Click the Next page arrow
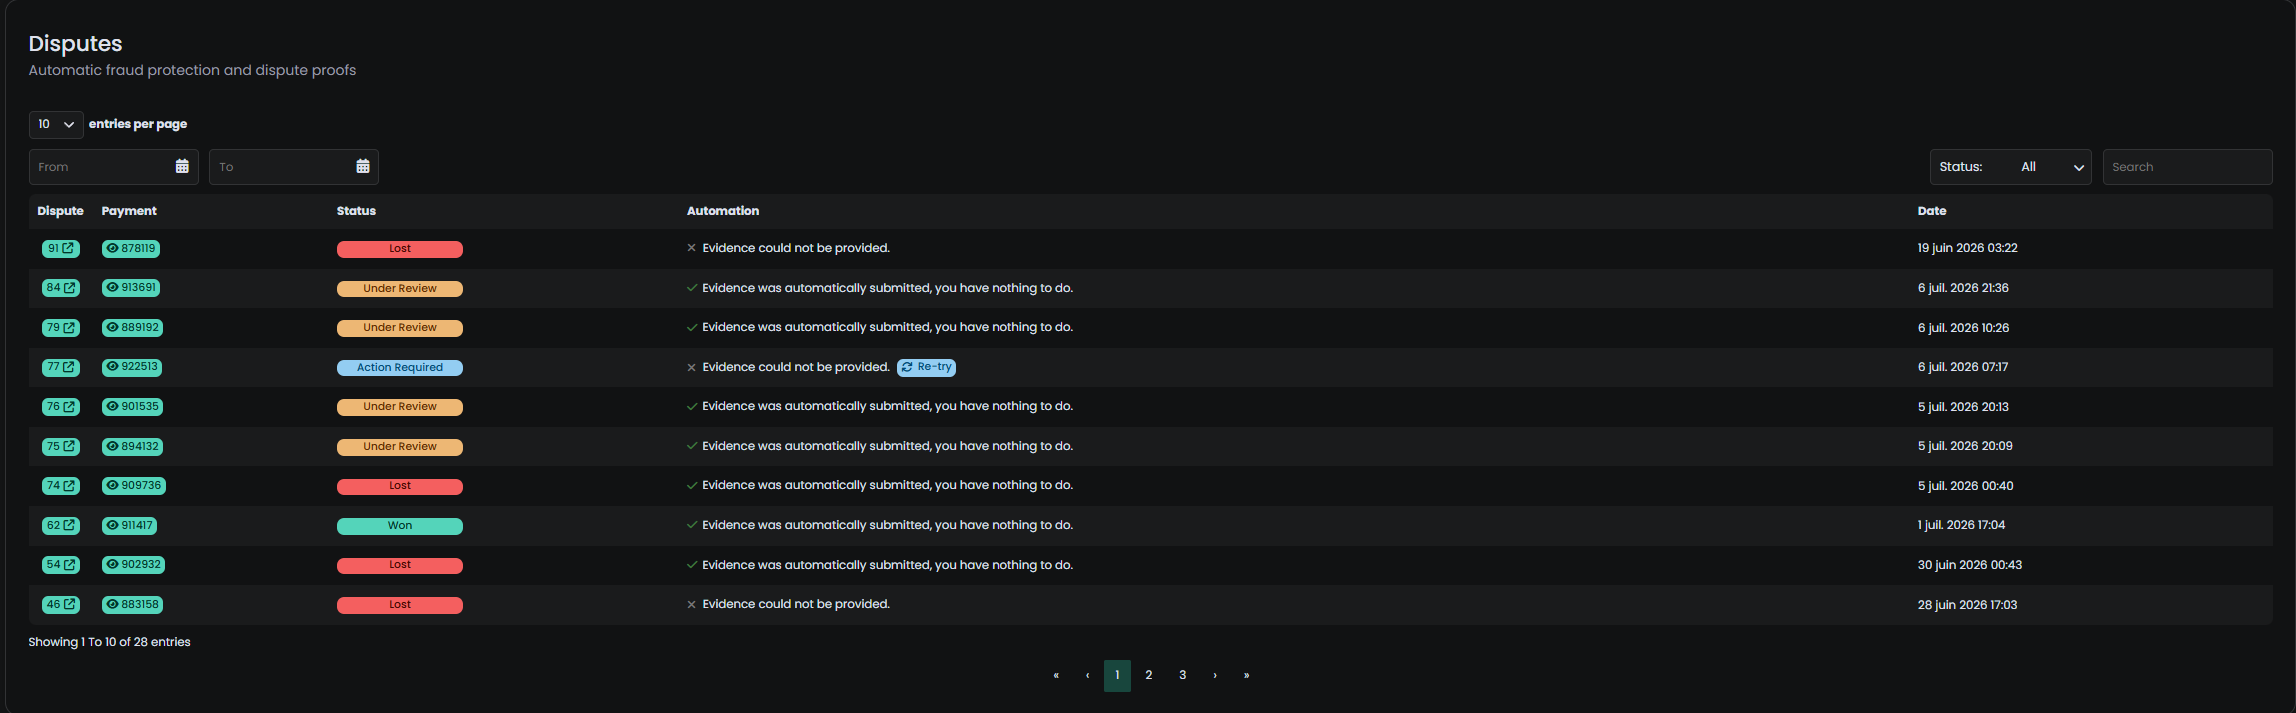 (x=1215, y=675)
